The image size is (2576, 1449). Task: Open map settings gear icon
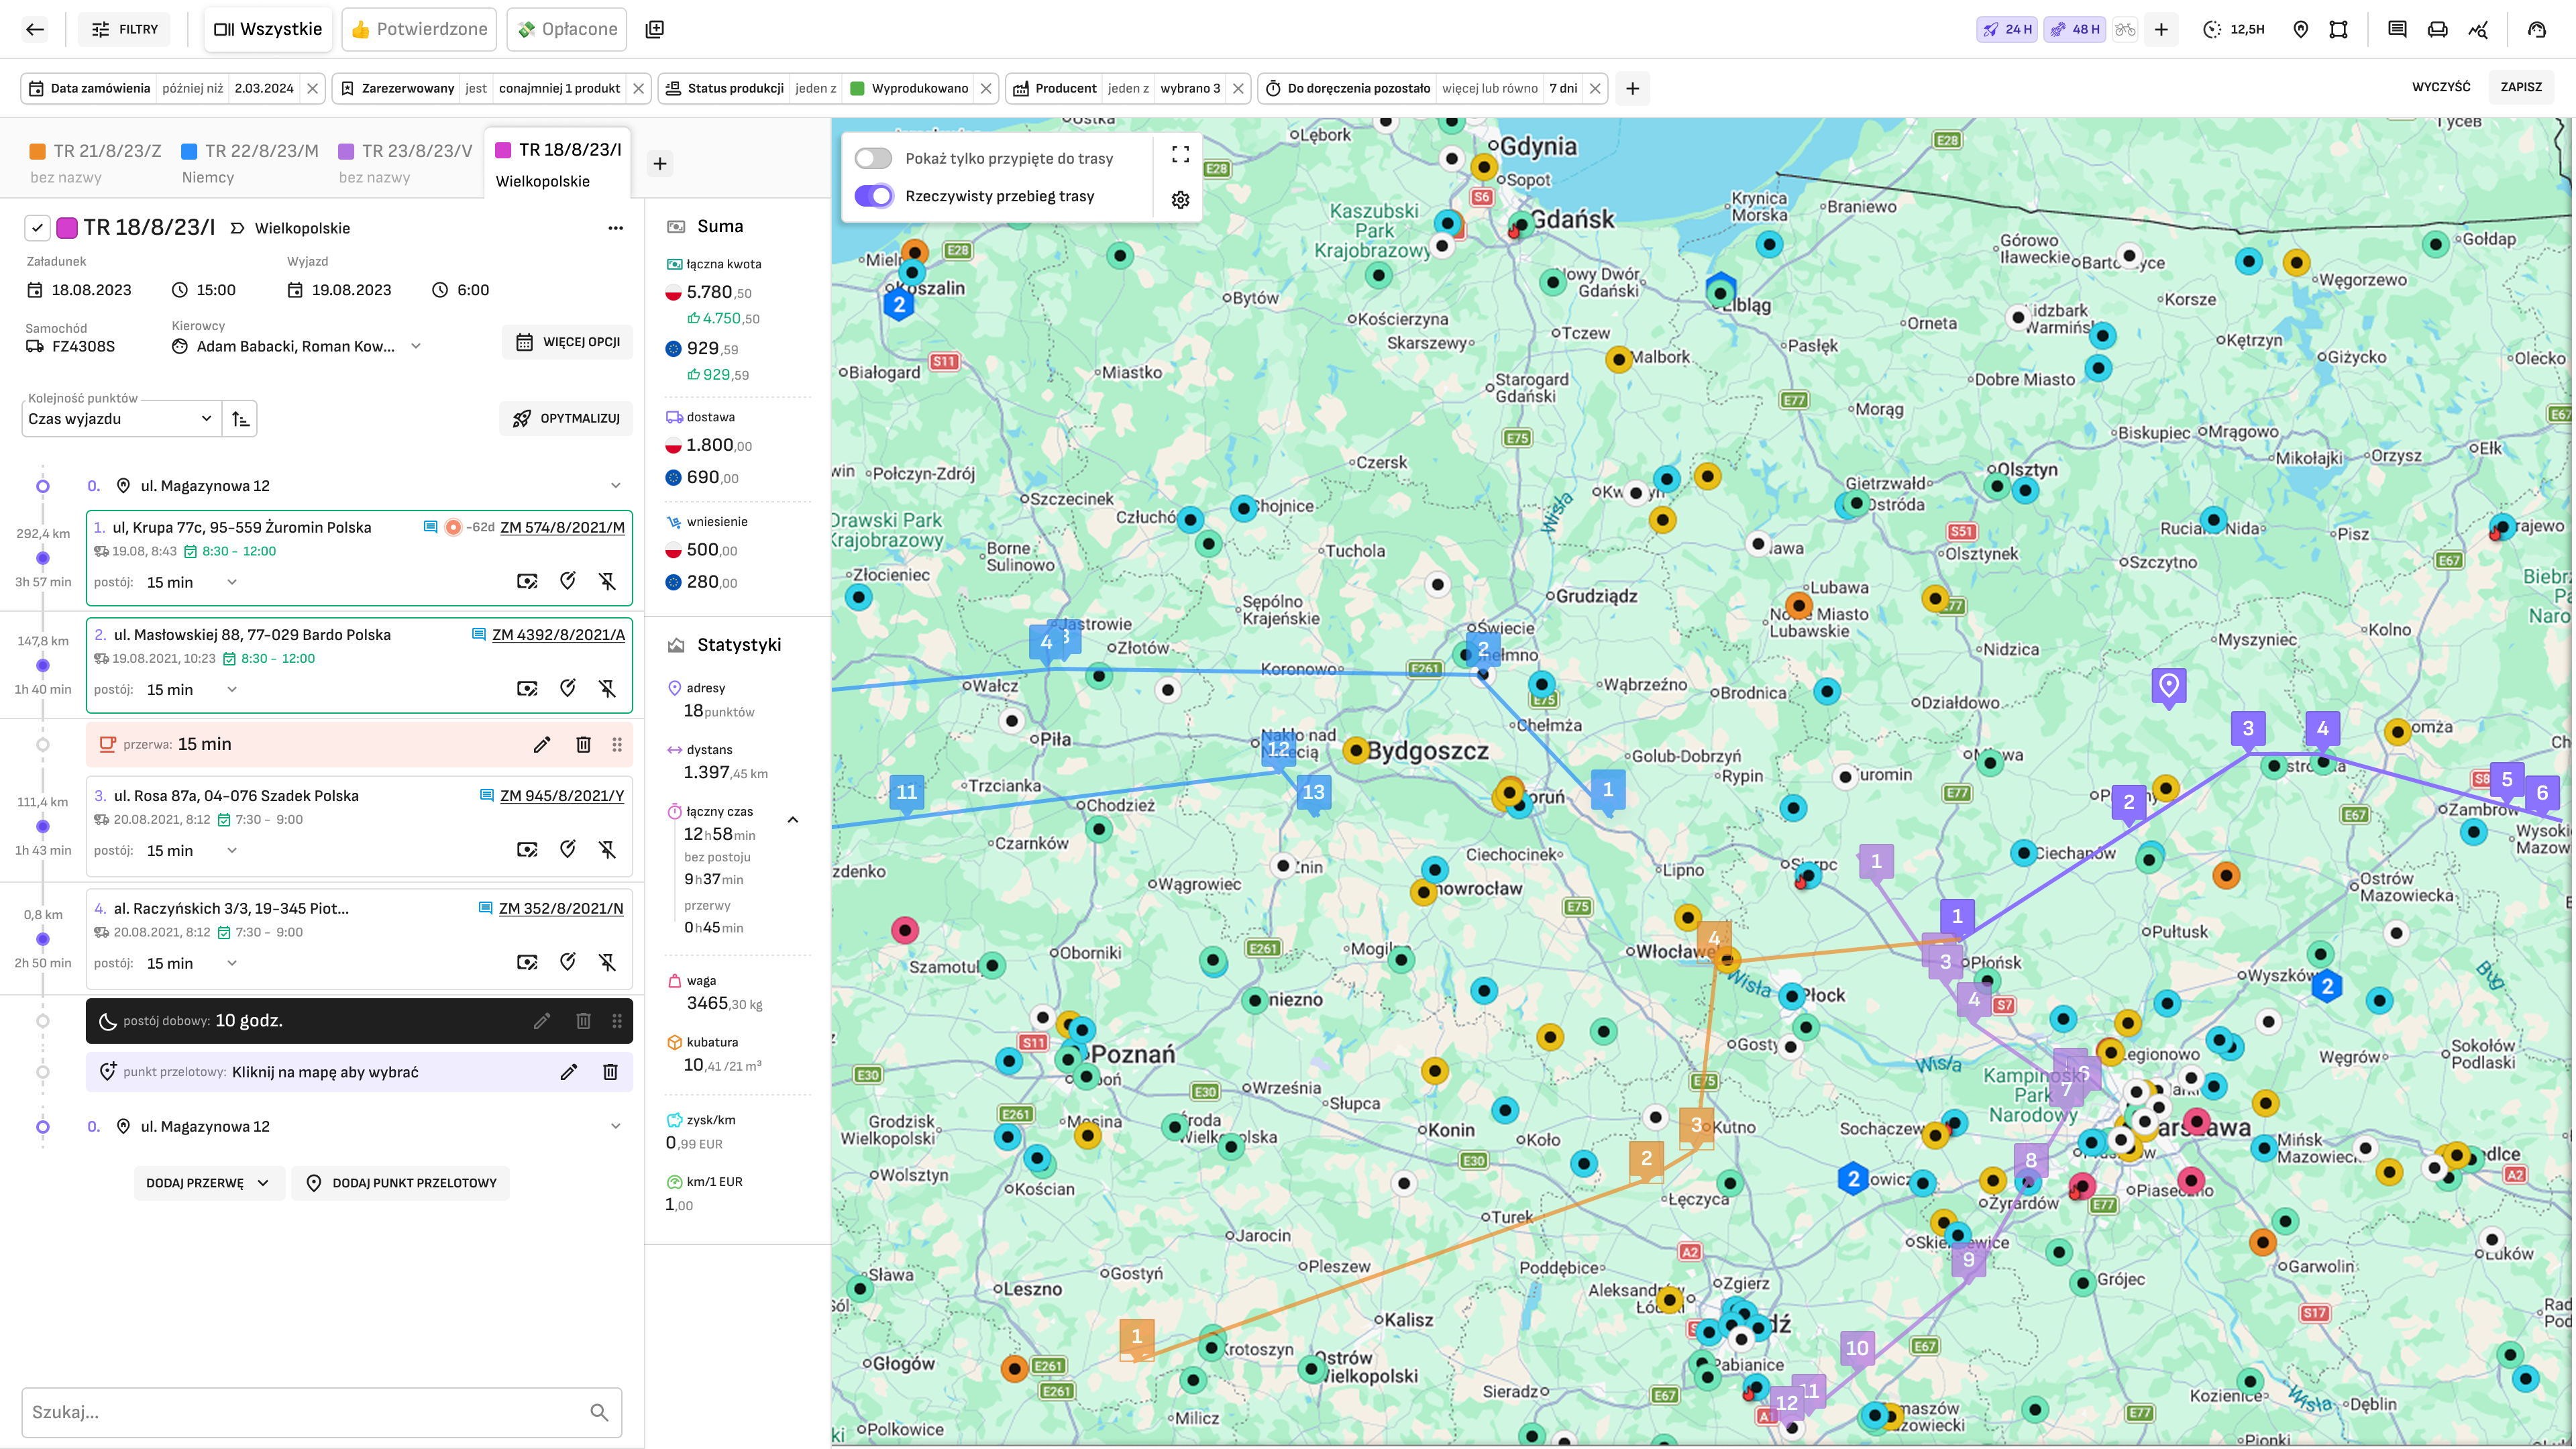(1180, 200)
